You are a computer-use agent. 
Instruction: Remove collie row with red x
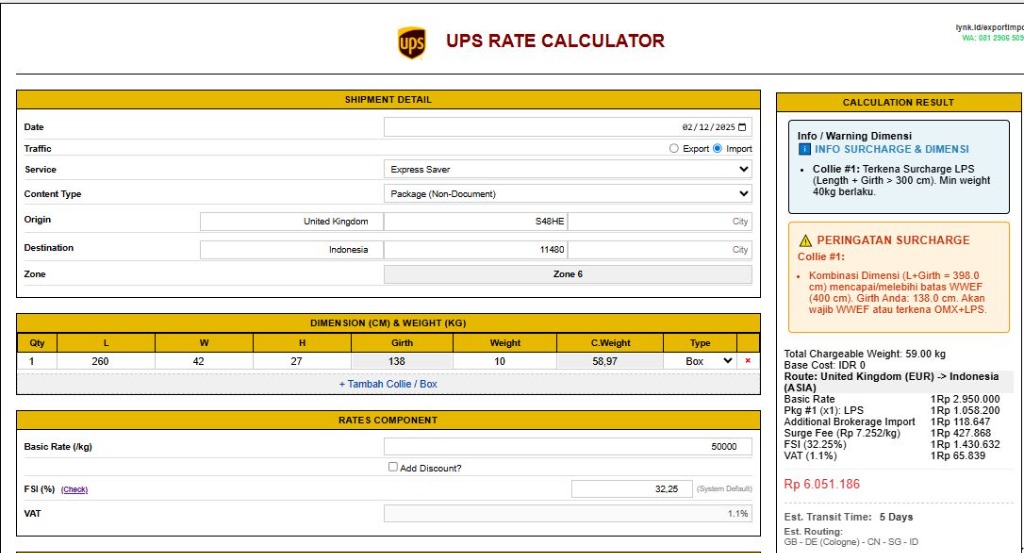(x=747, y=361)
